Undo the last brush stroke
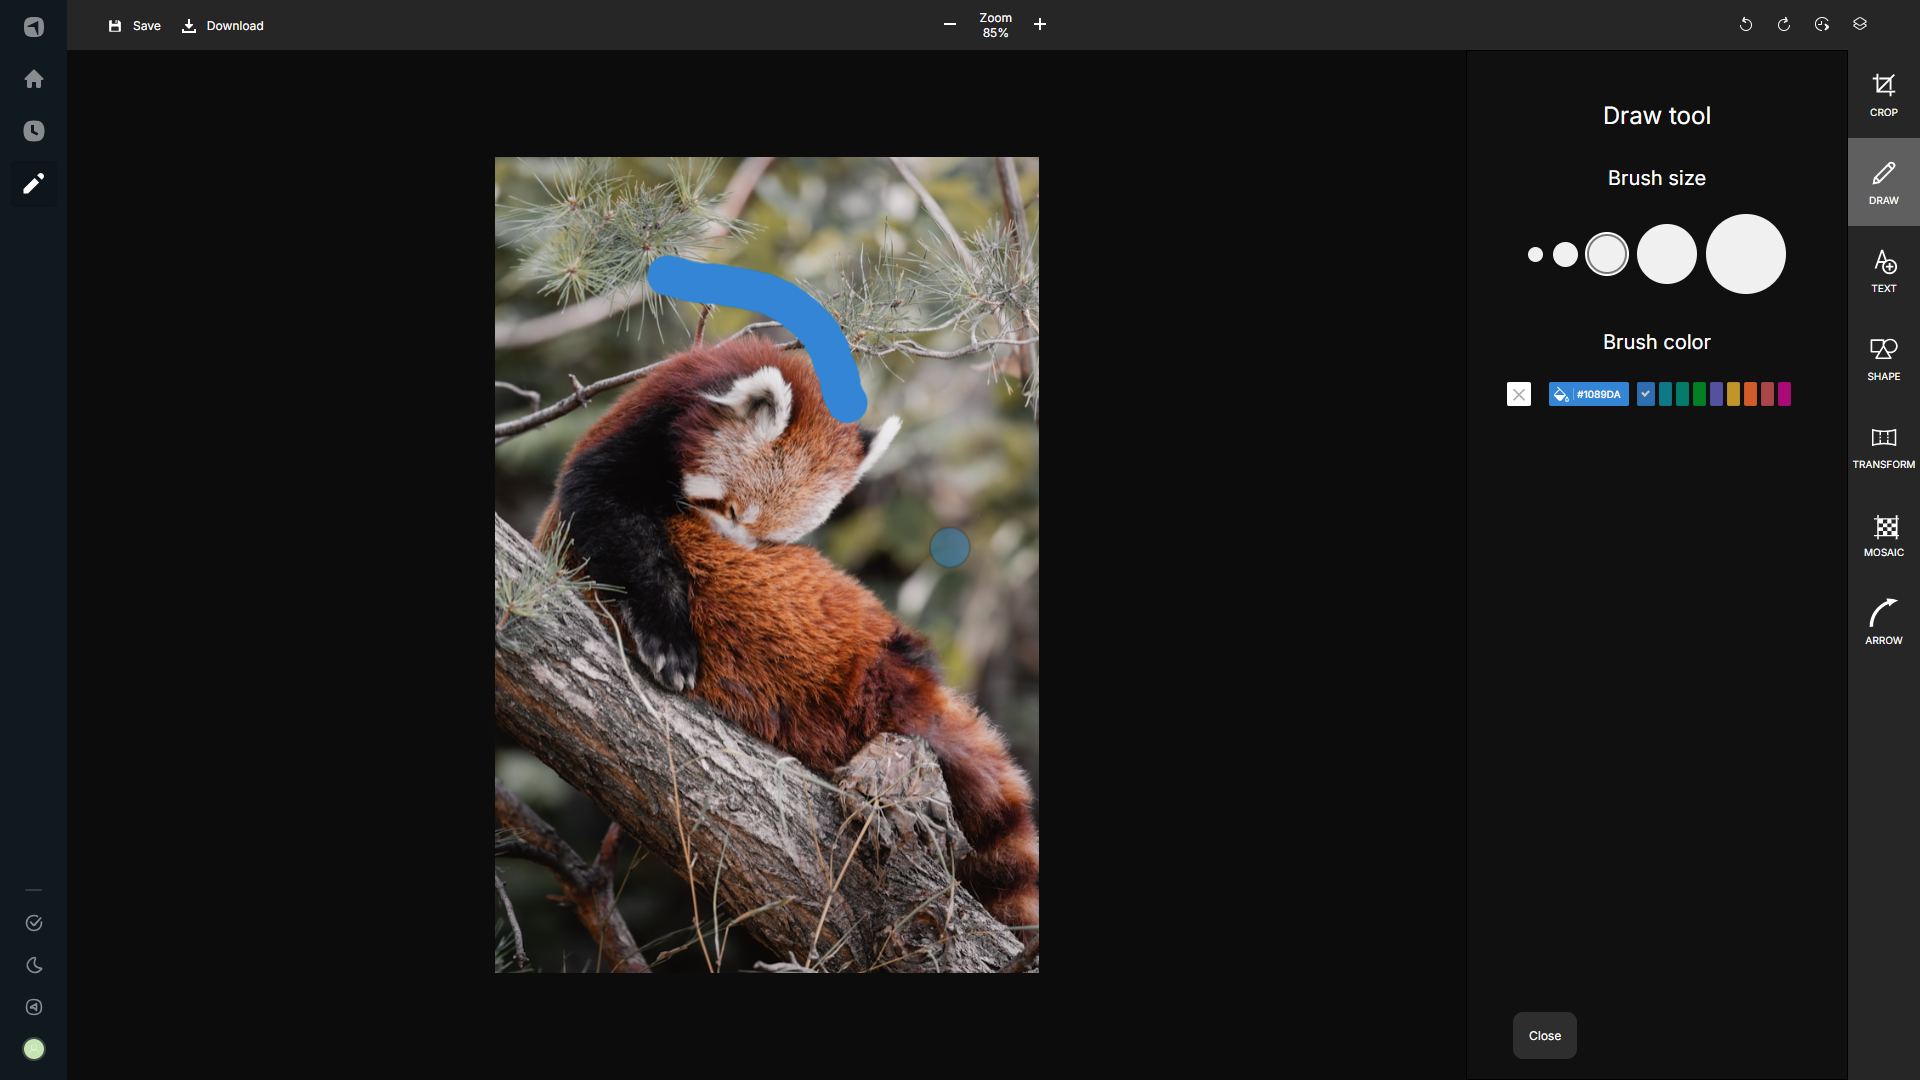This screenshot has height=1080, width=1920. click(1746, 24)
